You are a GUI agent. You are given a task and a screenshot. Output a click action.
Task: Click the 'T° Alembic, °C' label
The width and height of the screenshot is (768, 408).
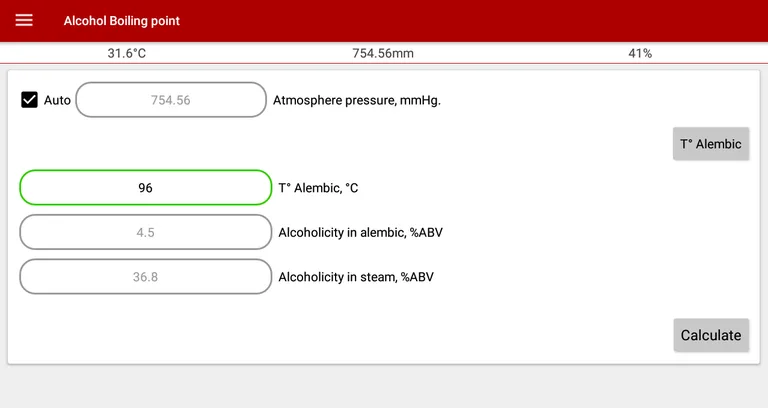click(x=318, y=188)
